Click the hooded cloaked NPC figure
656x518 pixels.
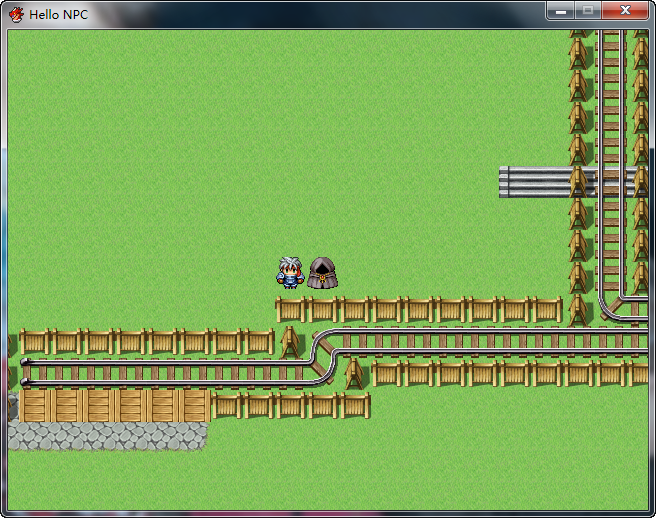tap(322, 273)
